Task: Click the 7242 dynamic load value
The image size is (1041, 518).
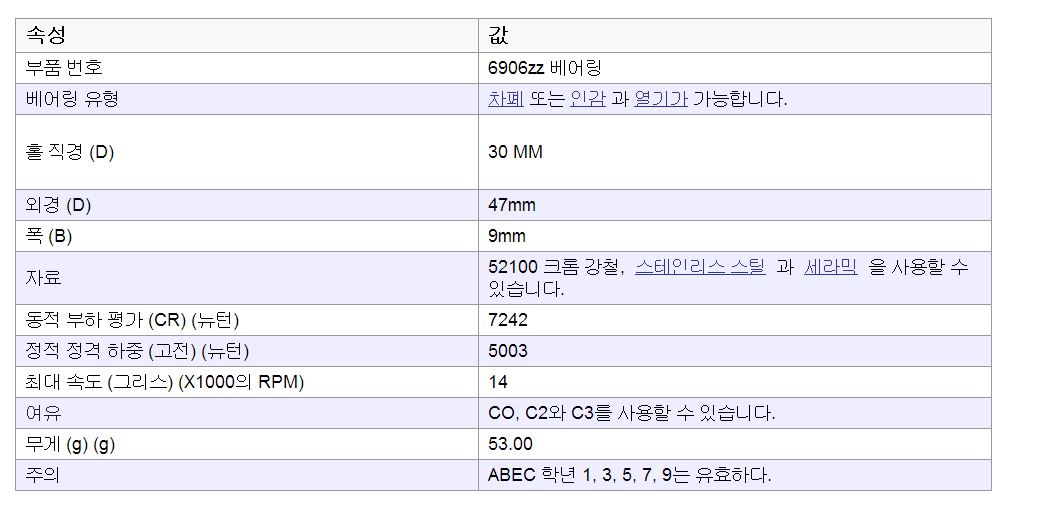Action: 508,320
